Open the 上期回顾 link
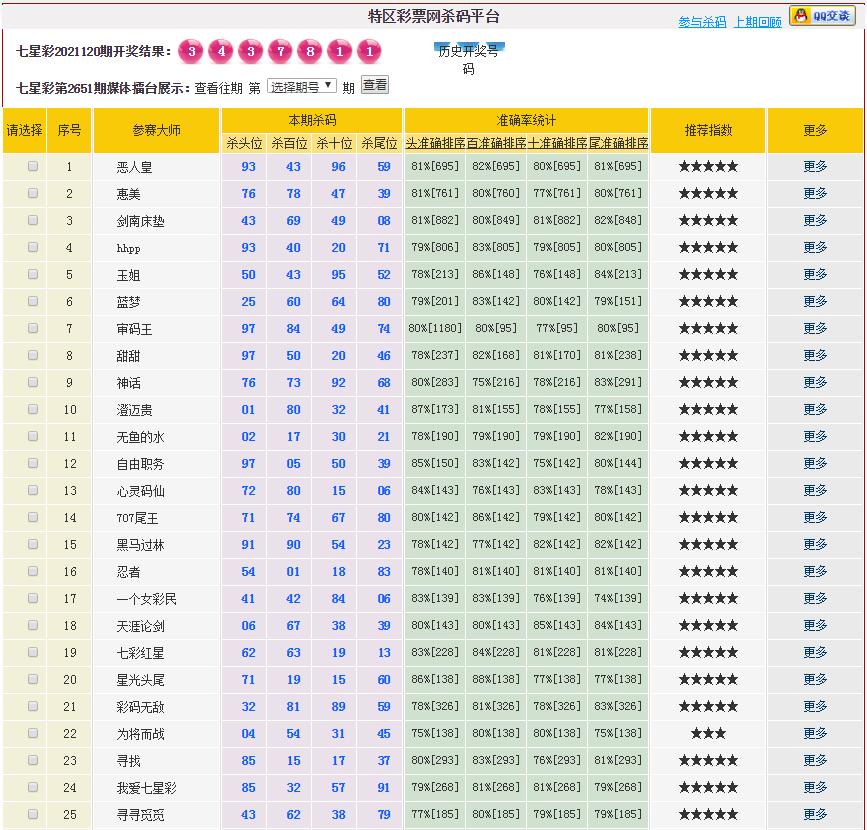867x830 pixels. [x=757, y=22]
